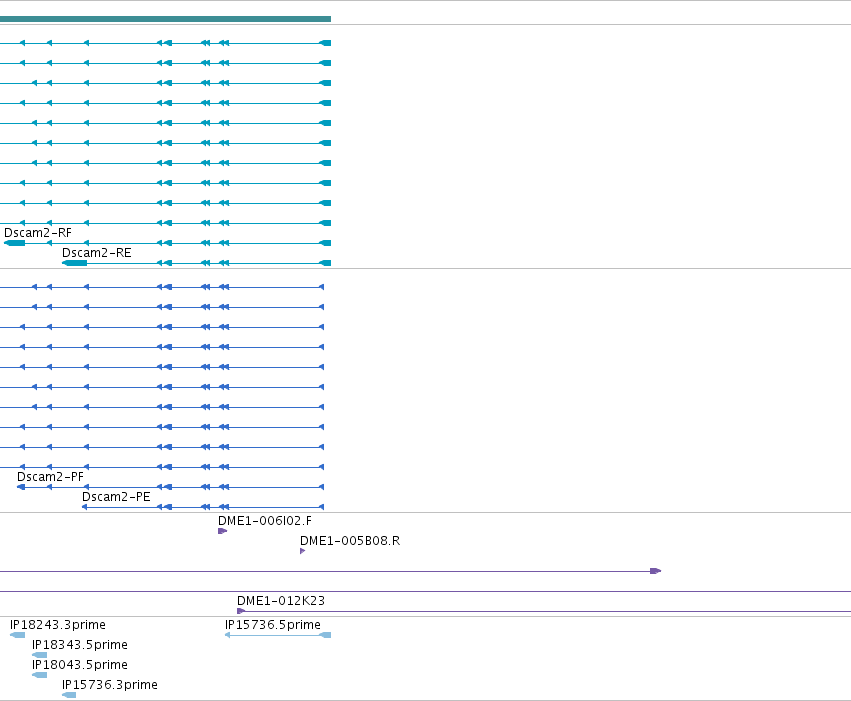
Task: Open the DME1-012K23 feature label
Action: pyautogui.click(x=281, y=601)
